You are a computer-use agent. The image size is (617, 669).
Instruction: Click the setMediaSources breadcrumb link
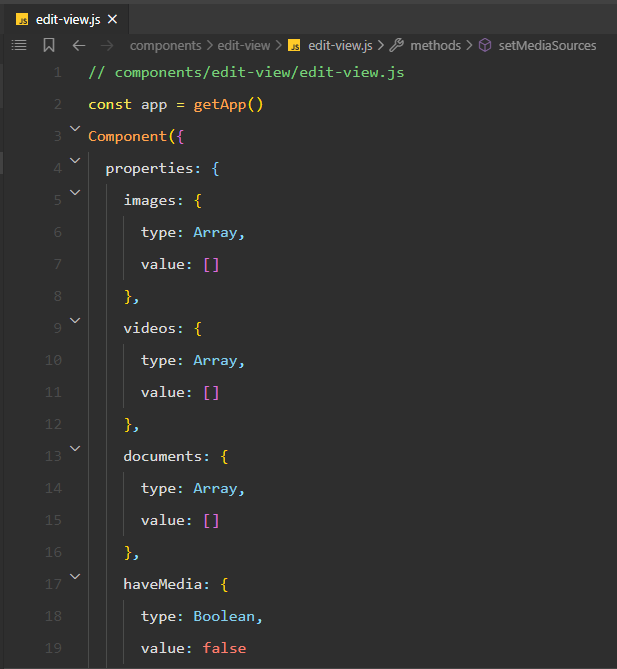547,46
